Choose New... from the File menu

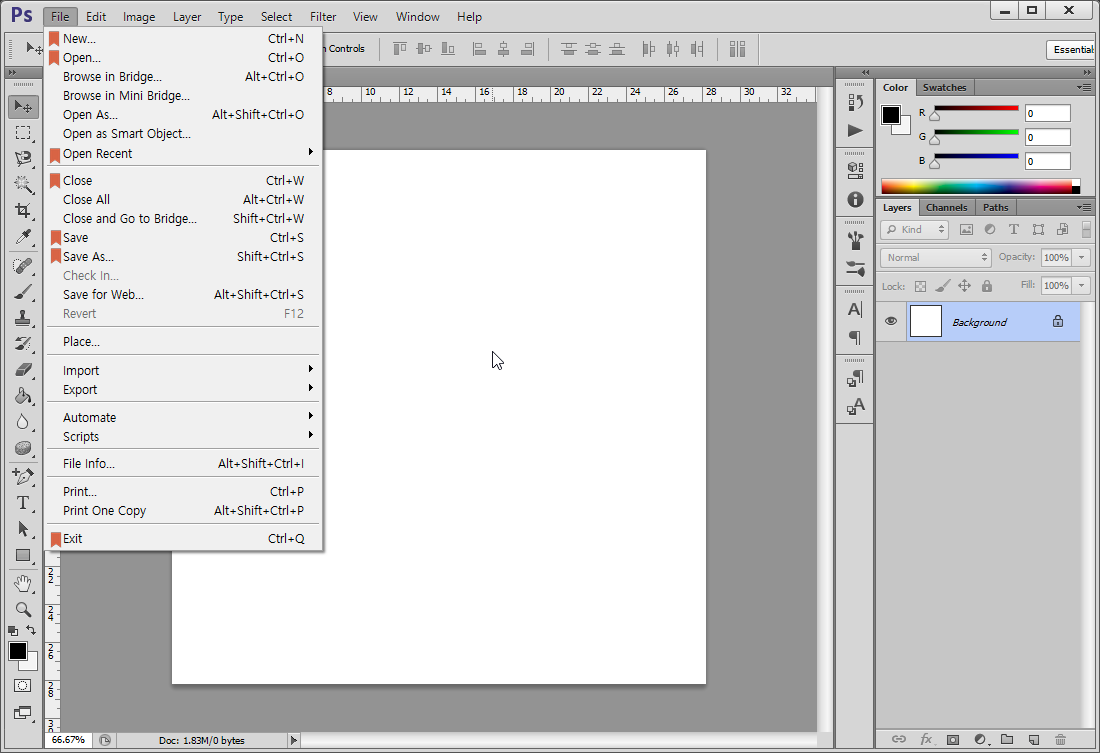click(184, 39)
